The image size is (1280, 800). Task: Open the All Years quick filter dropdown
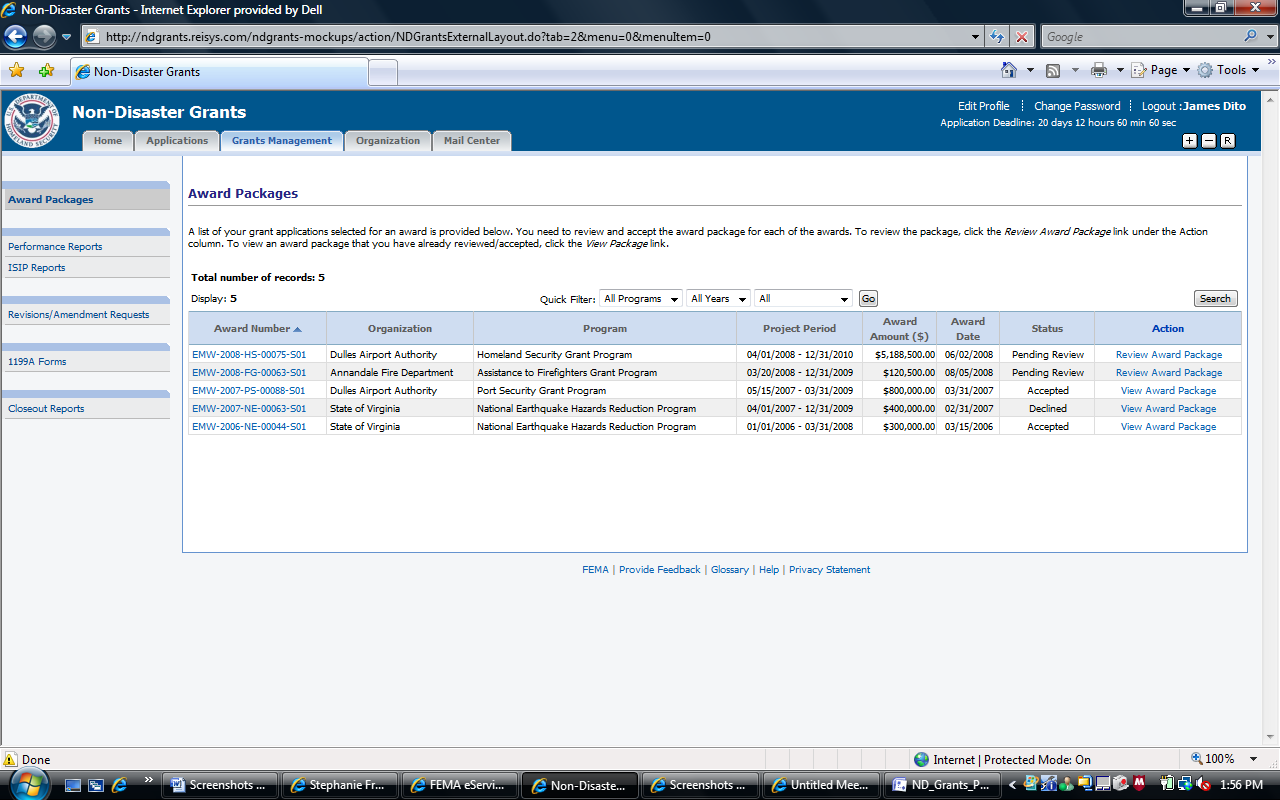pos(718,298)
